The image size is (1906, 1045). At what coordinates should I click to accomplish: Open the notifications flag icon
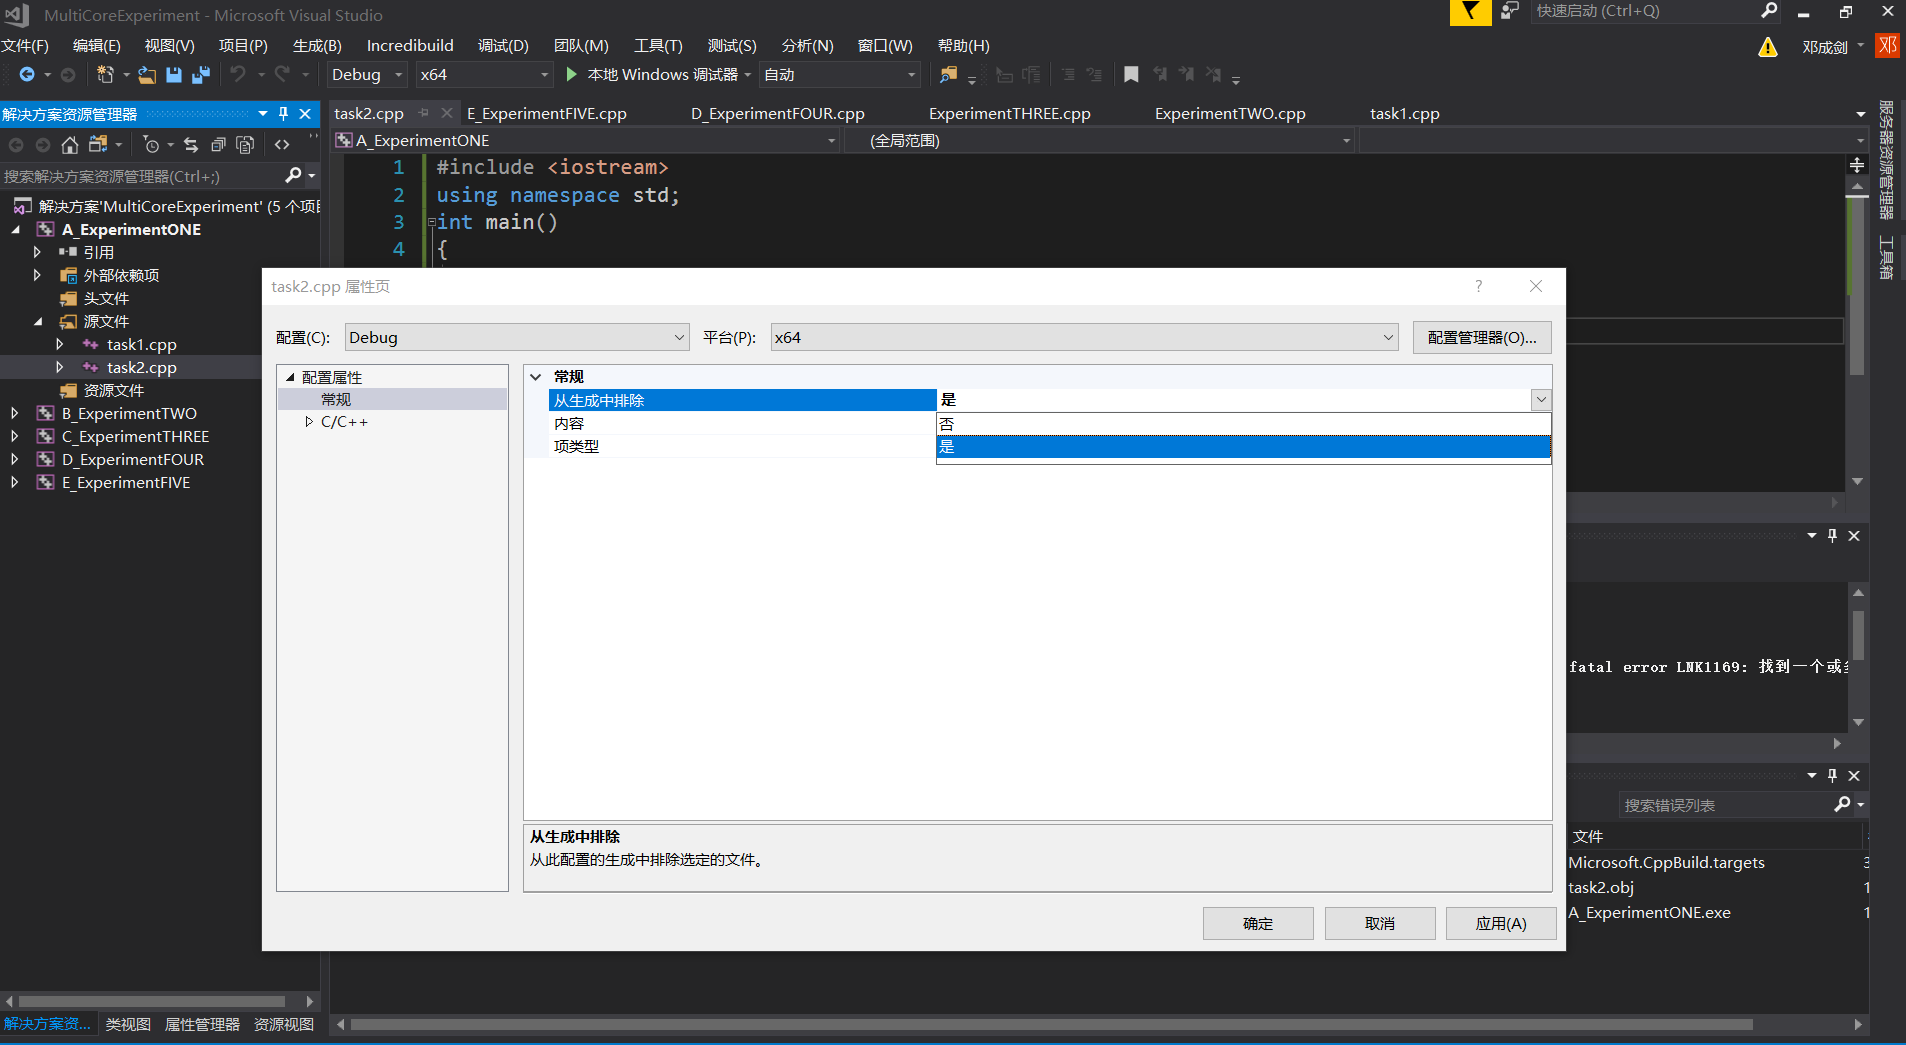[1470, 12]
